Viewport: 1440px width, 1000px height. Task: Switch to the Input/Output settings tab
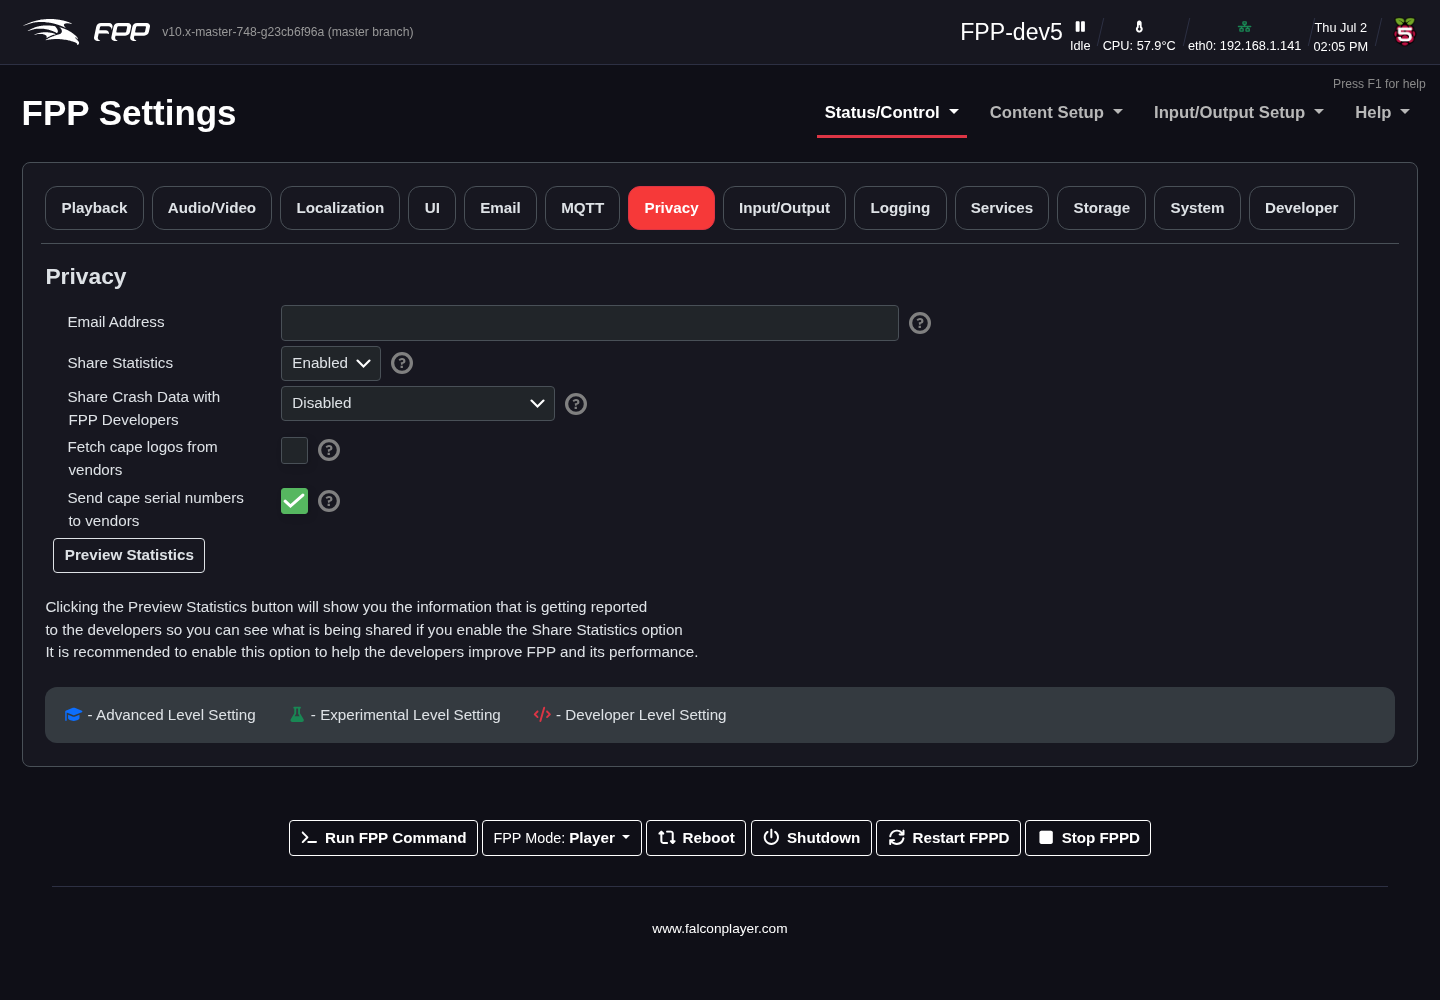(784, 208)
